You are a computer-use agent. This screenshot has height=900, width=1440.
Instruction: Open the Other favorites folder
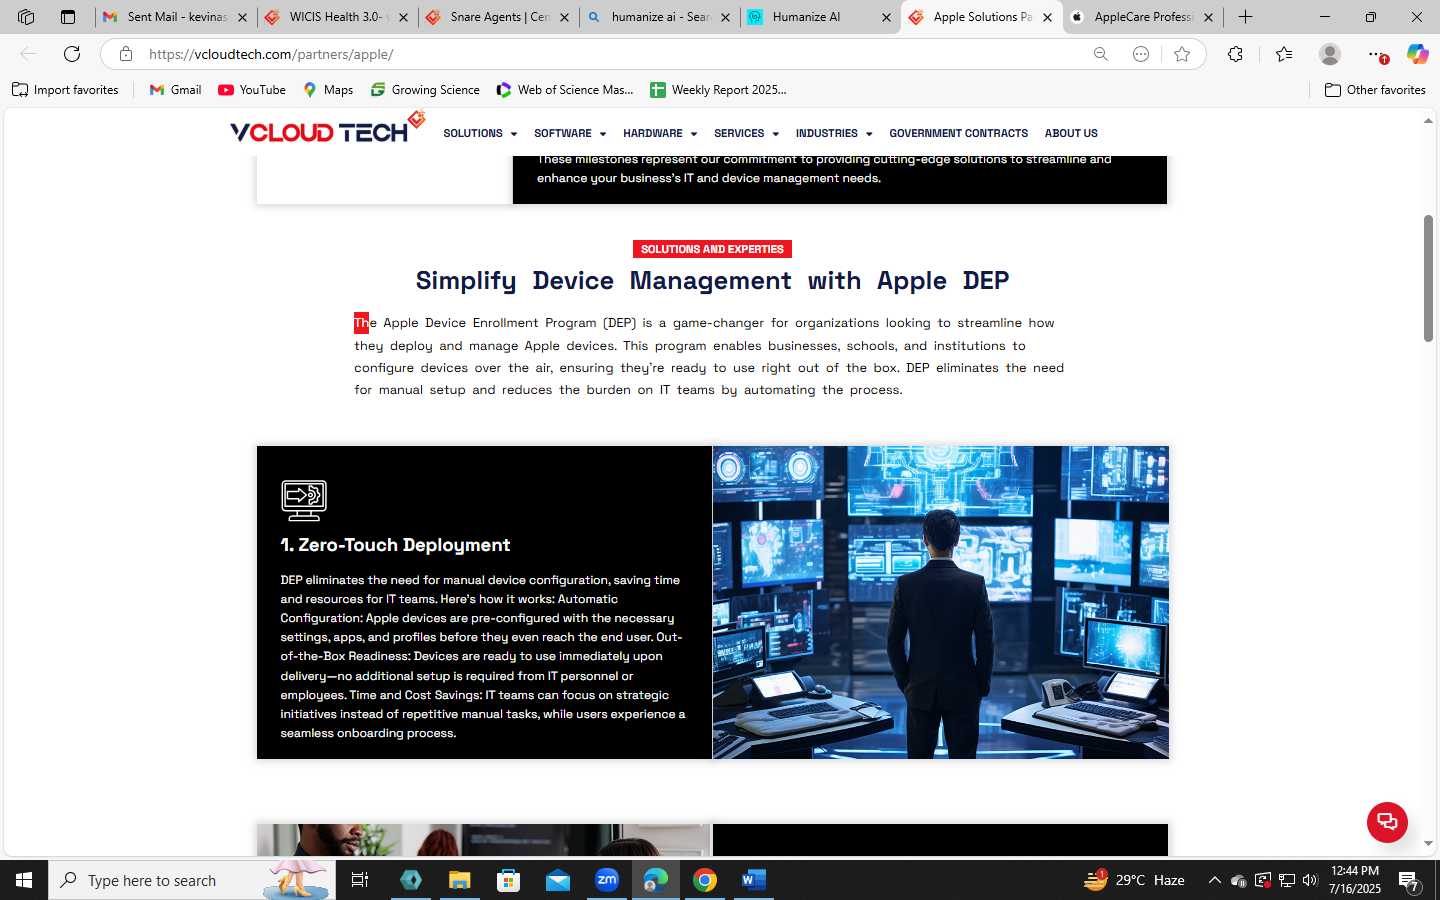[1375, 90]
